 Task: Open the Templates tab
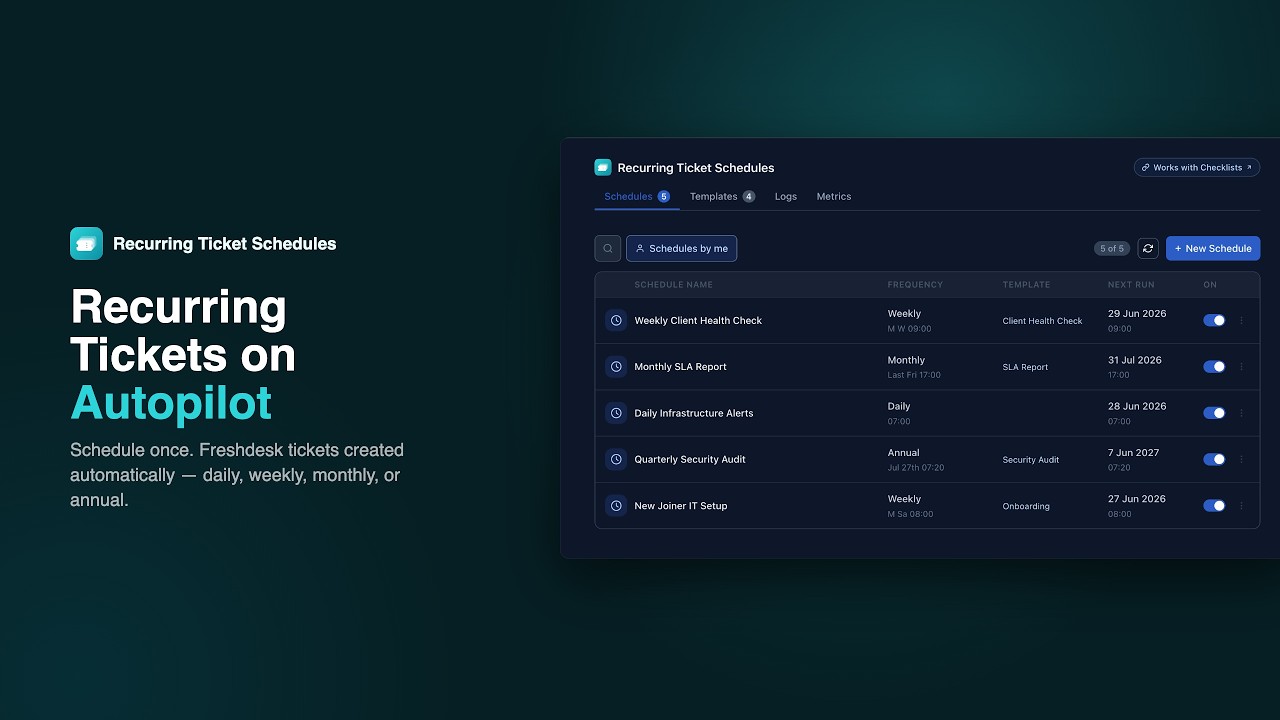tap(722, 196)
